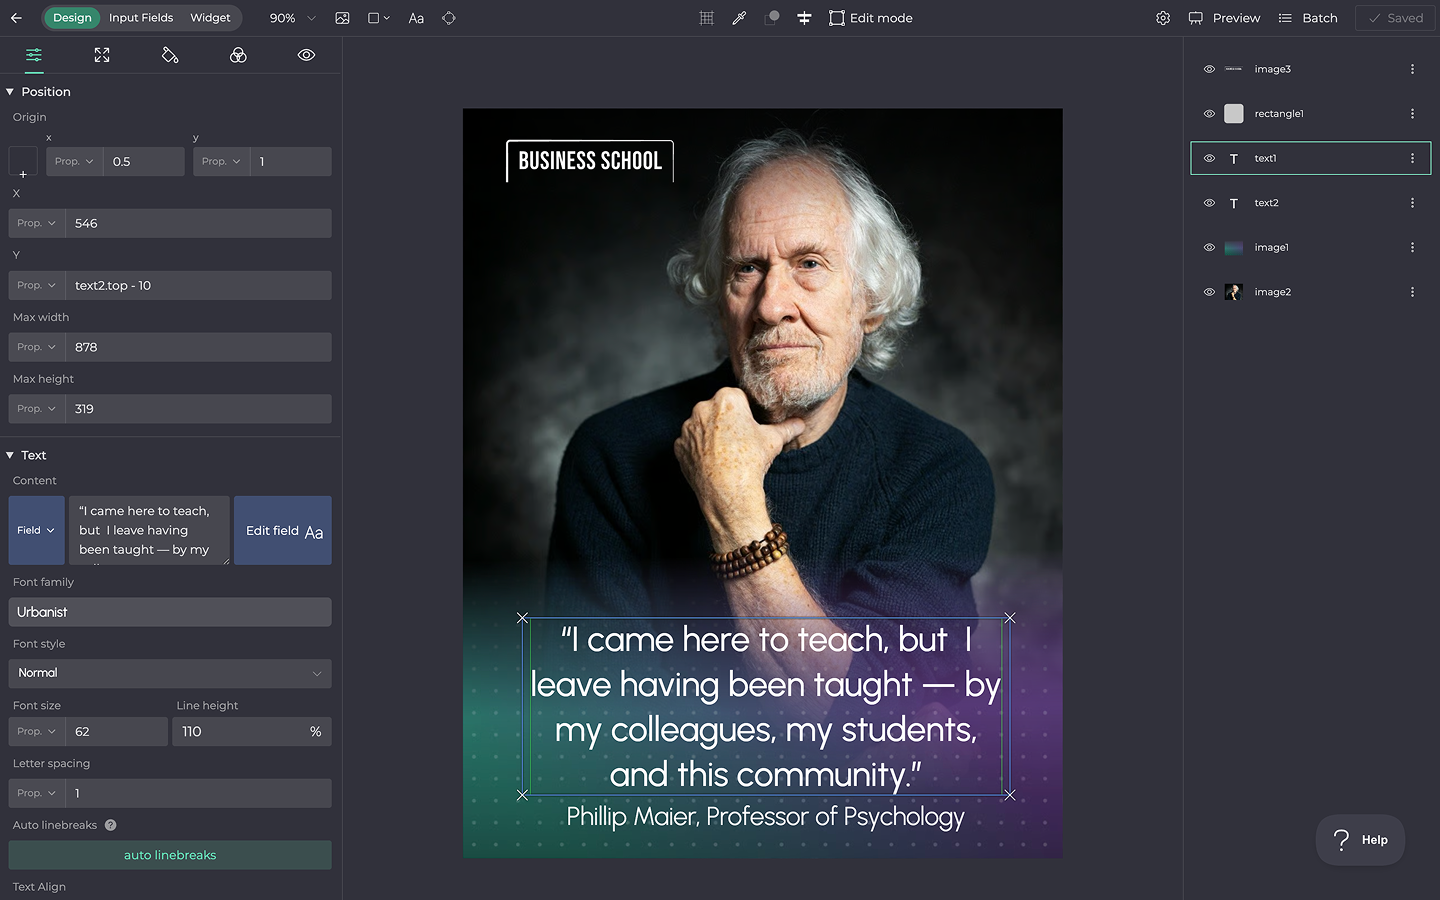This screenshot has height=900, width=1440.
Task: Toggle the grid overlay icon
Action: click(x=706, y=18)
